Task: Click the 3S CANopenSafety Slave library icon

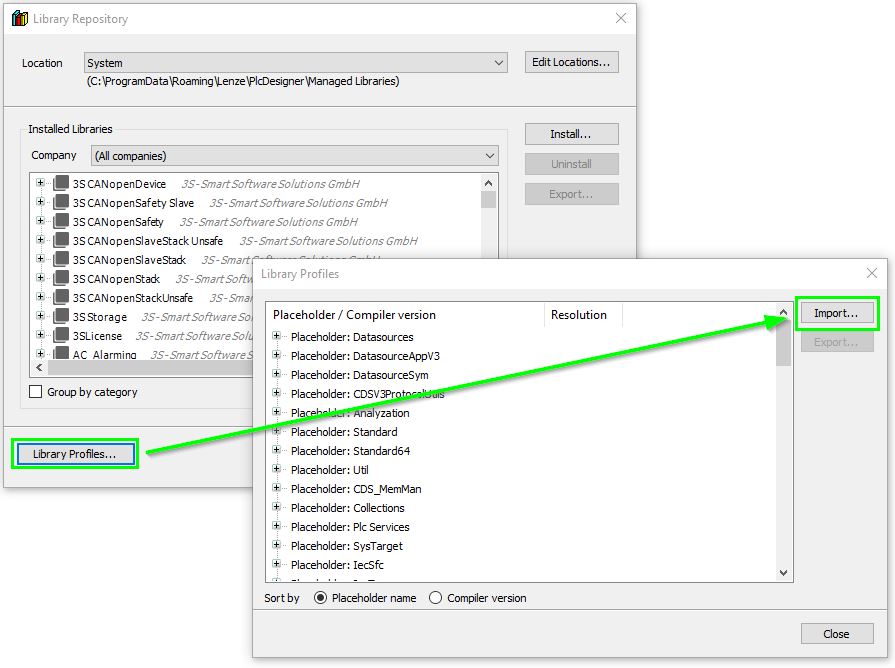Action: (61, 203)
